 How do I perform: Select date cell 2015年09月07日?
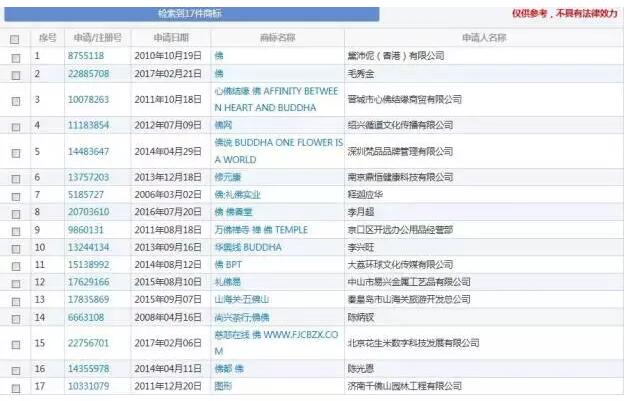pos(168,300)
